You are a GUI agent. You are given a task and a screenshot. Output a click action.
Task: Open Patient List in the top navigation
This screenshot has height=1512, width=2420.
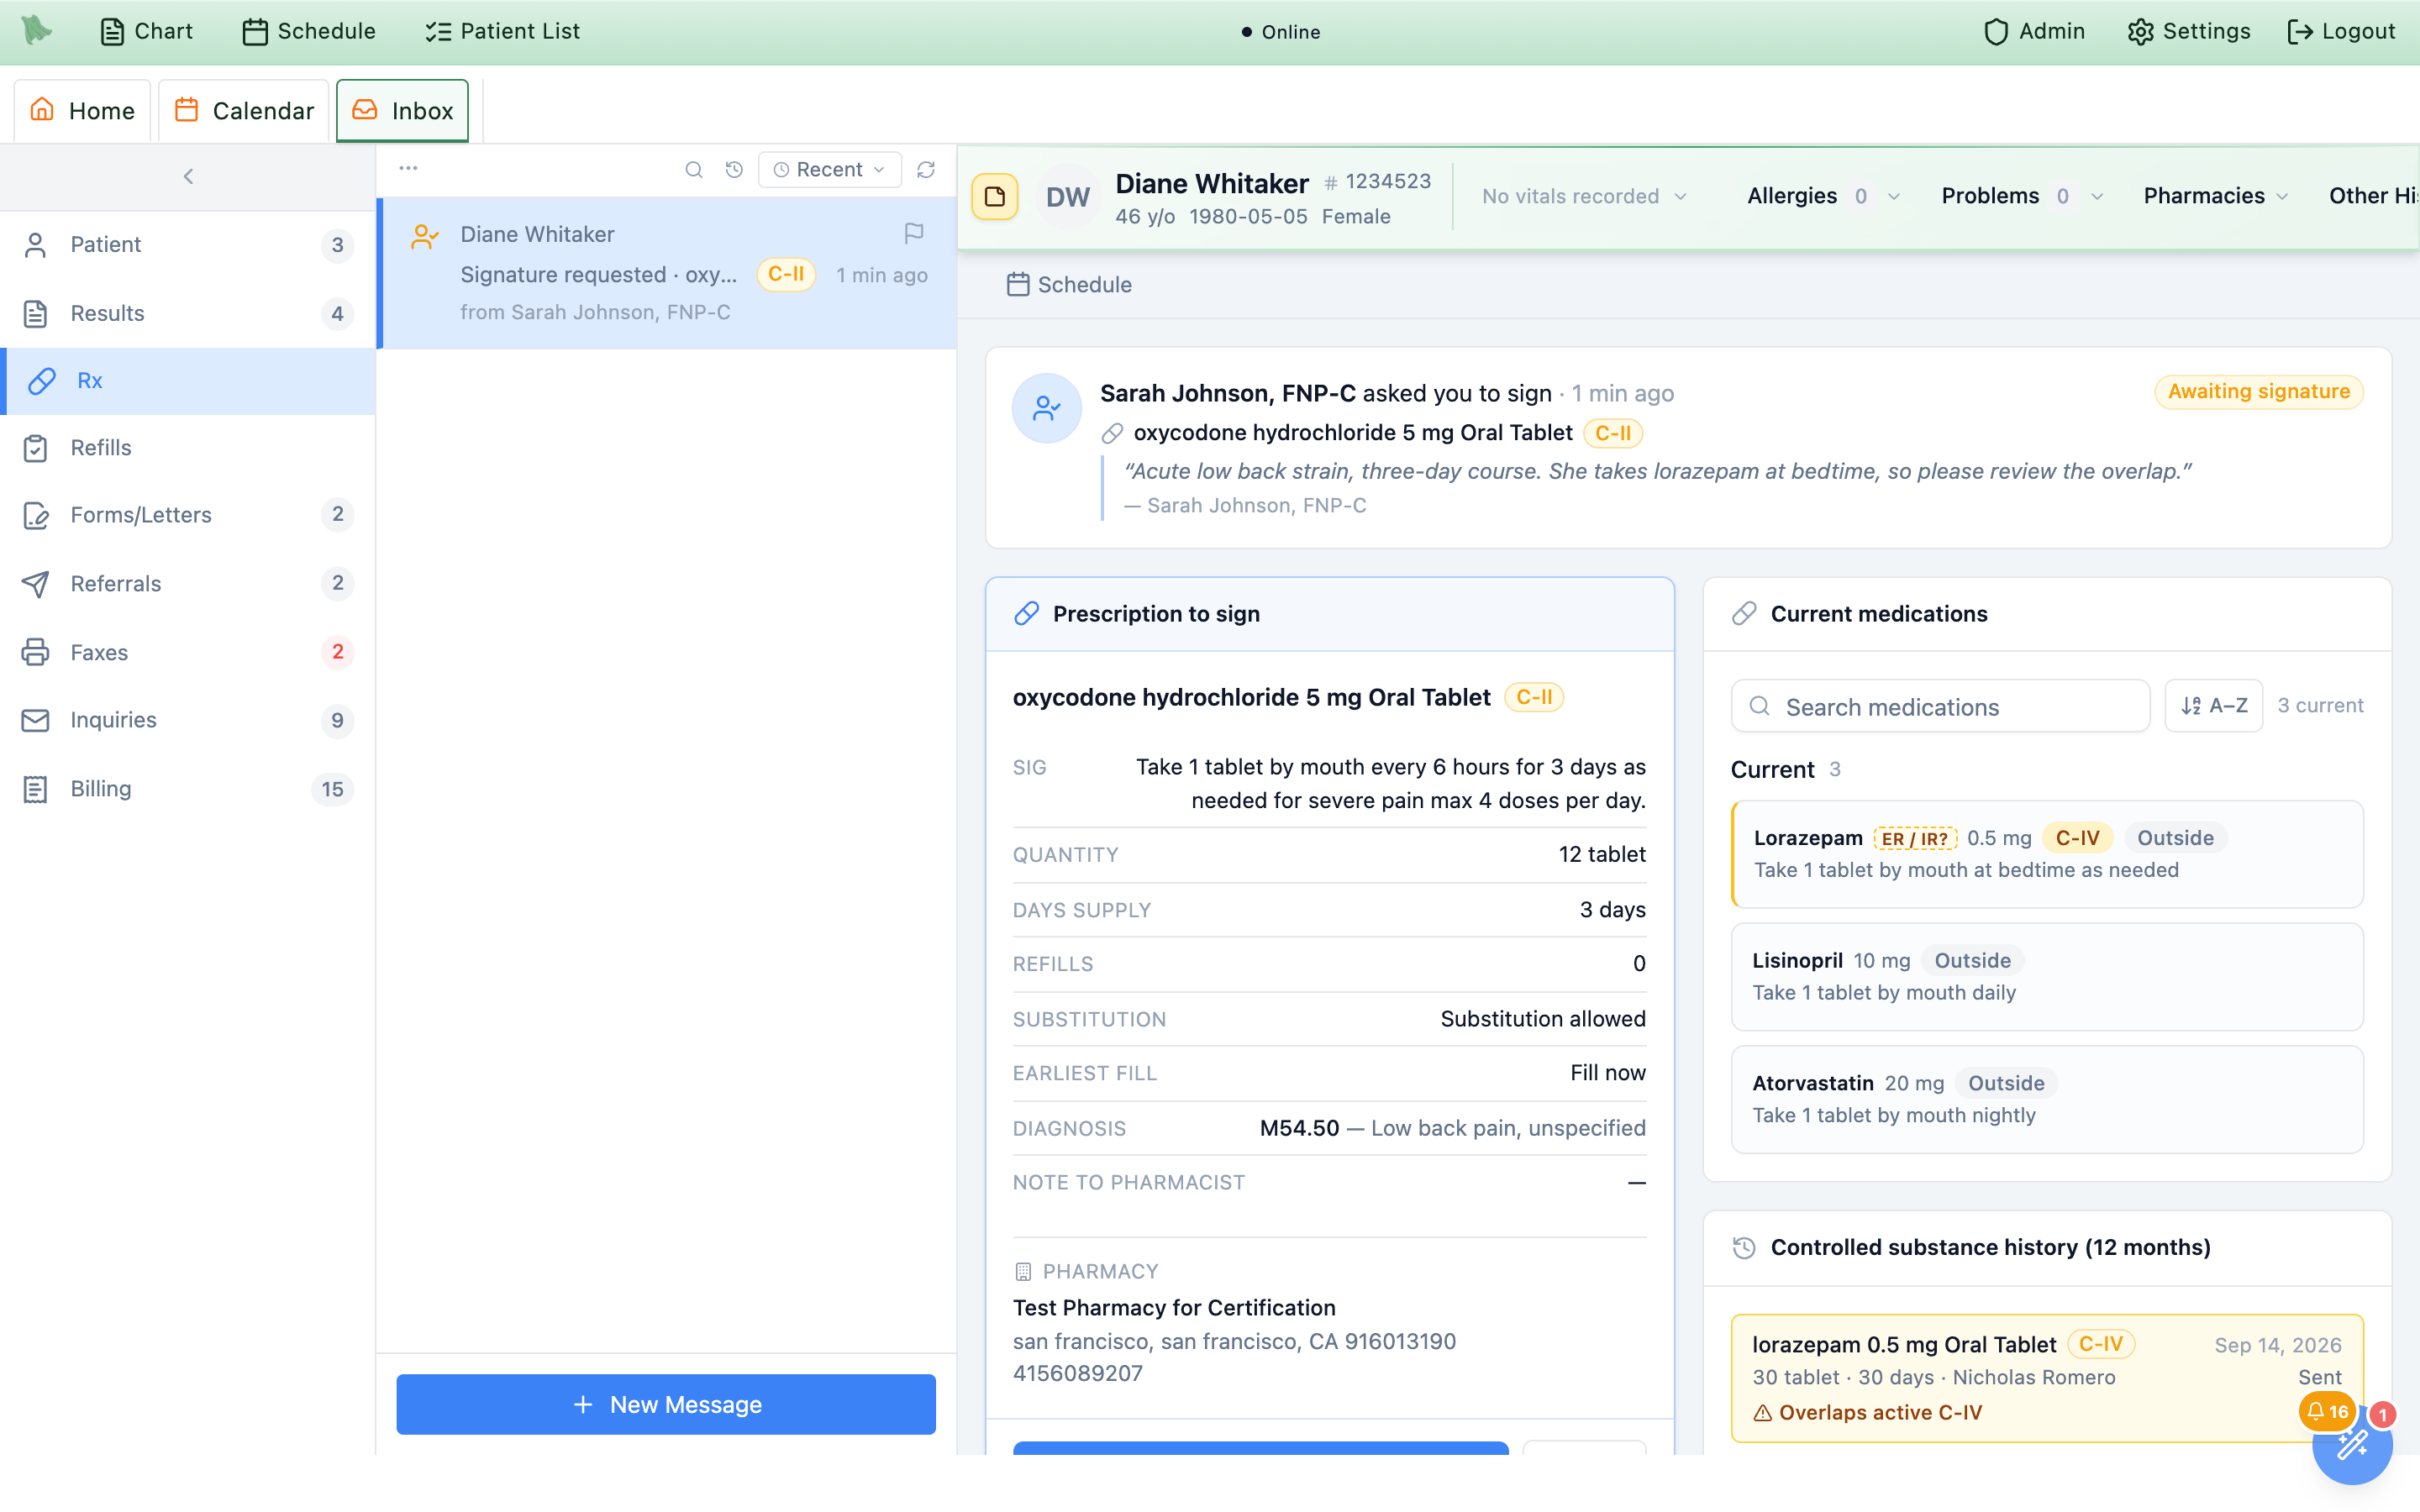click(502, 31)
